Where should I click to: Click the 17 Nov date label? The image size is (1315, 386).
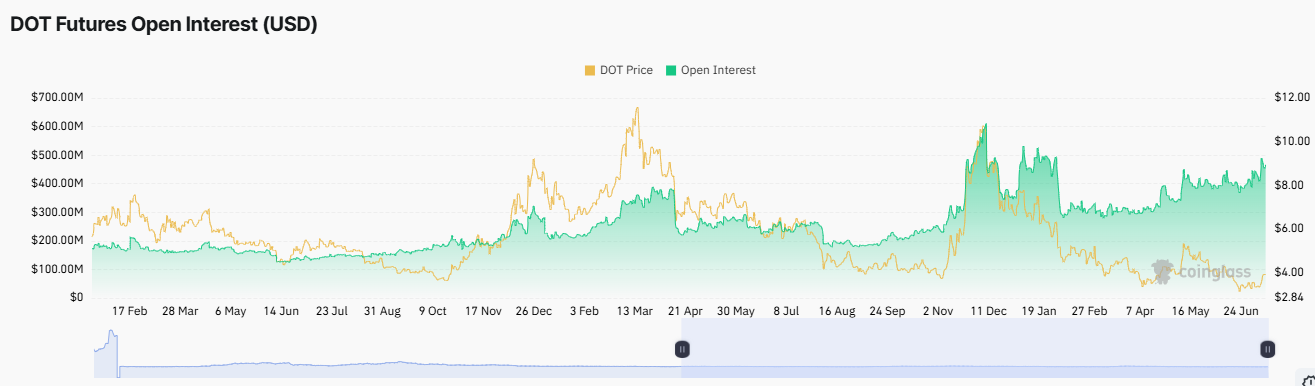pyautogui.click(x=483, y=312)
